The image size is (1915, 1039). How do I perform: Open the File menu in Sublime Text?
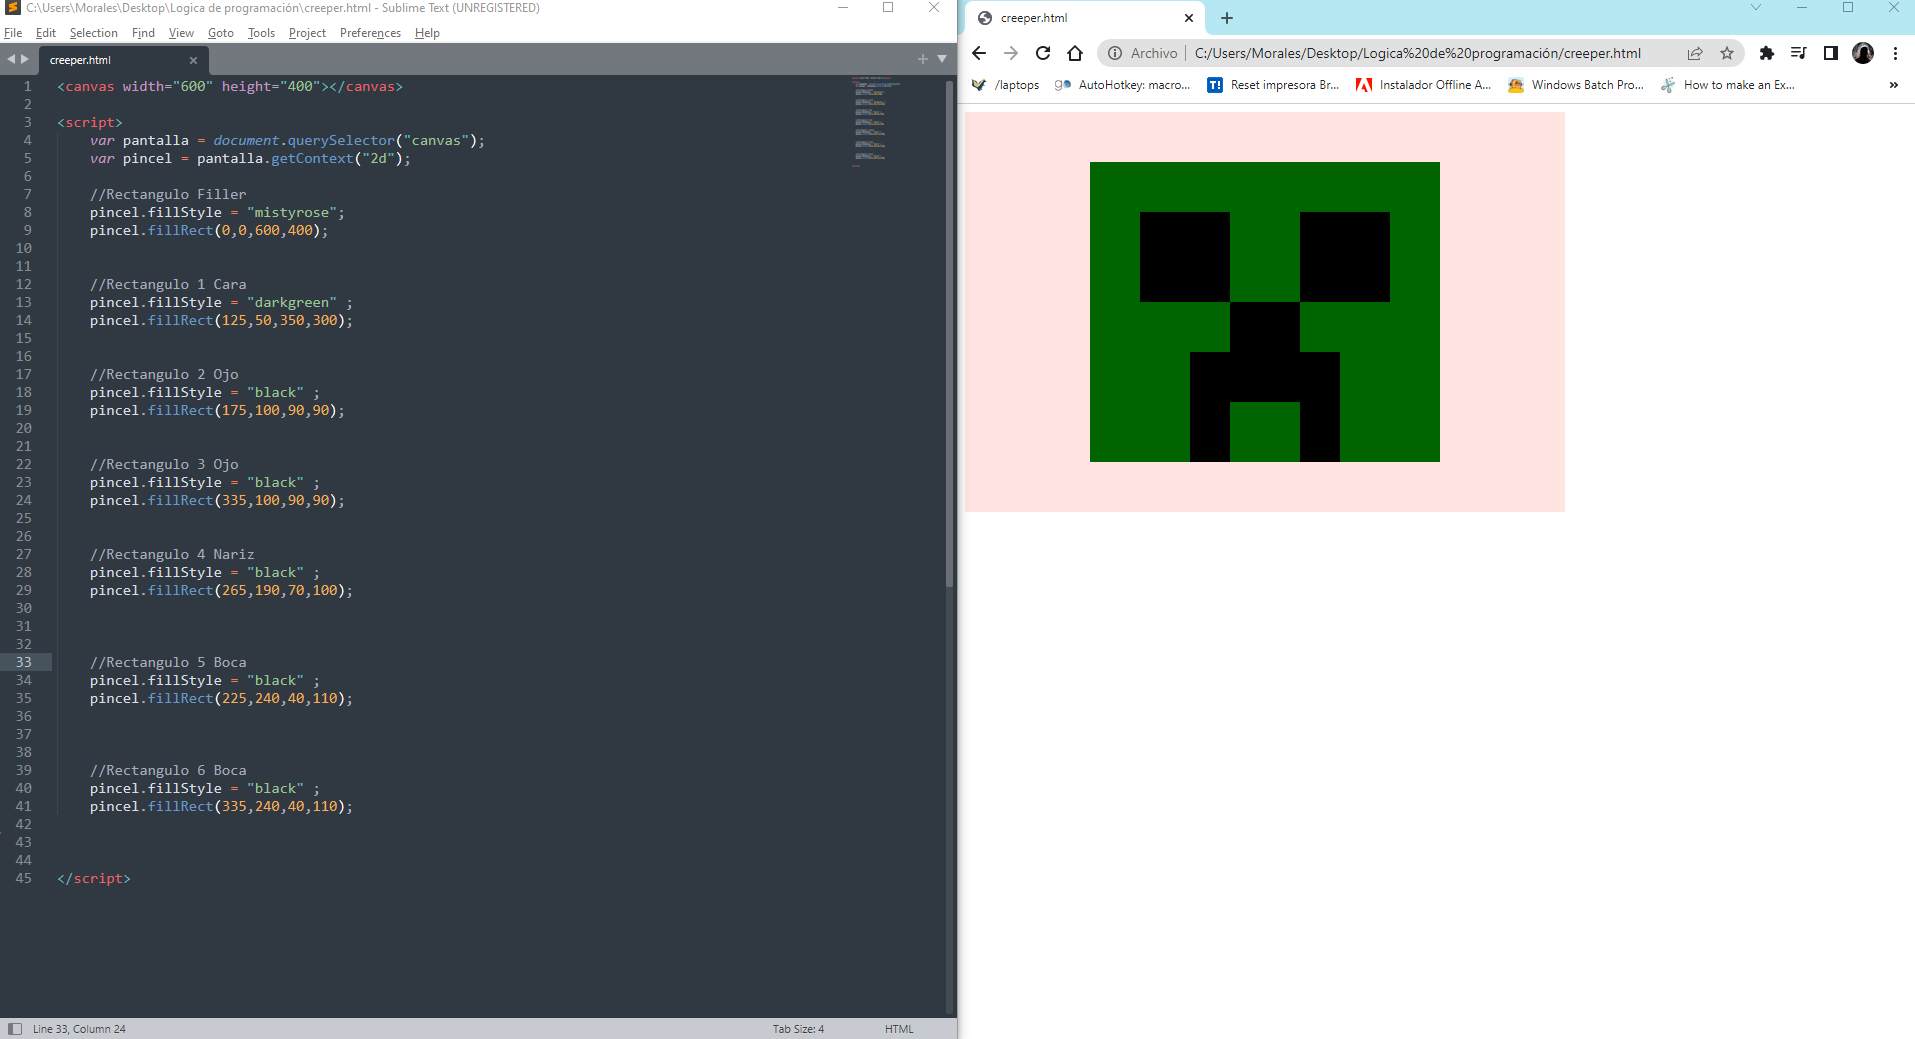pos(13,33)
